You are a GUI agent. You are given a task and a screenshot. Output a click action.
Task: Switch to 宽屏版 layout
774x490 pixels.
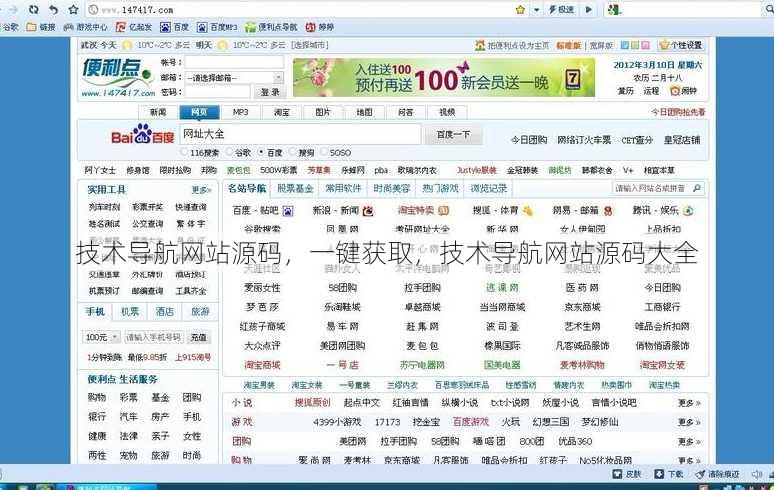(601, 45)
